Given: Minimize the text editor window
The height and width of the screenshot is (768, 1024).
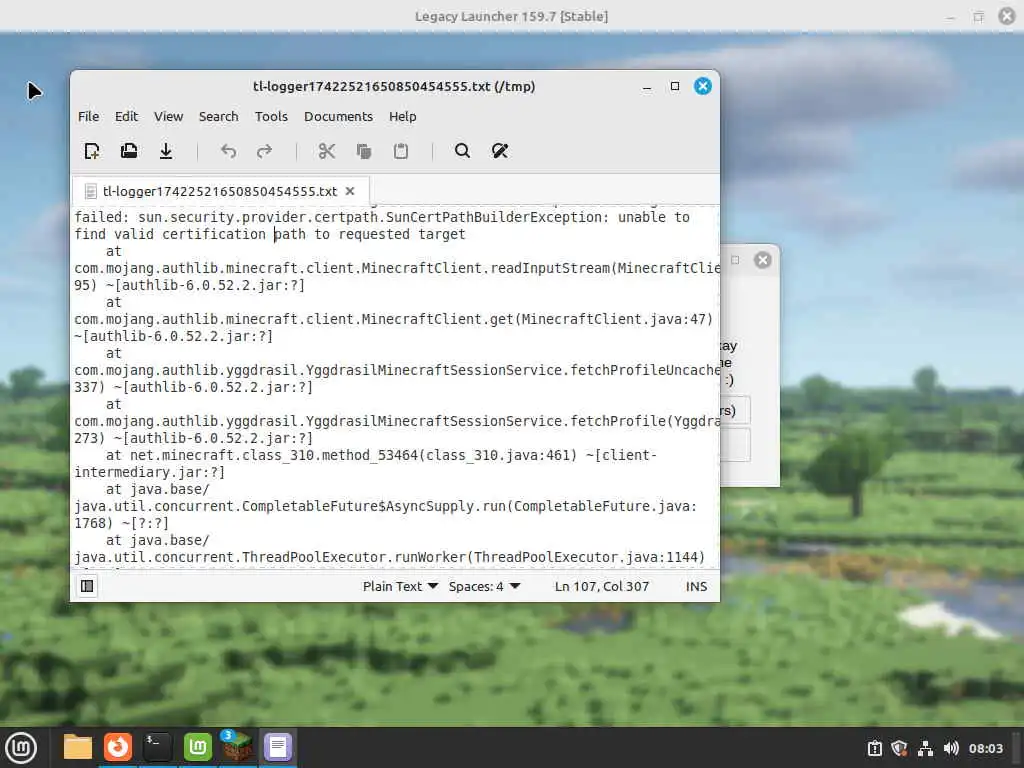Looking at the screenshot, I should (x=647, y=87).
